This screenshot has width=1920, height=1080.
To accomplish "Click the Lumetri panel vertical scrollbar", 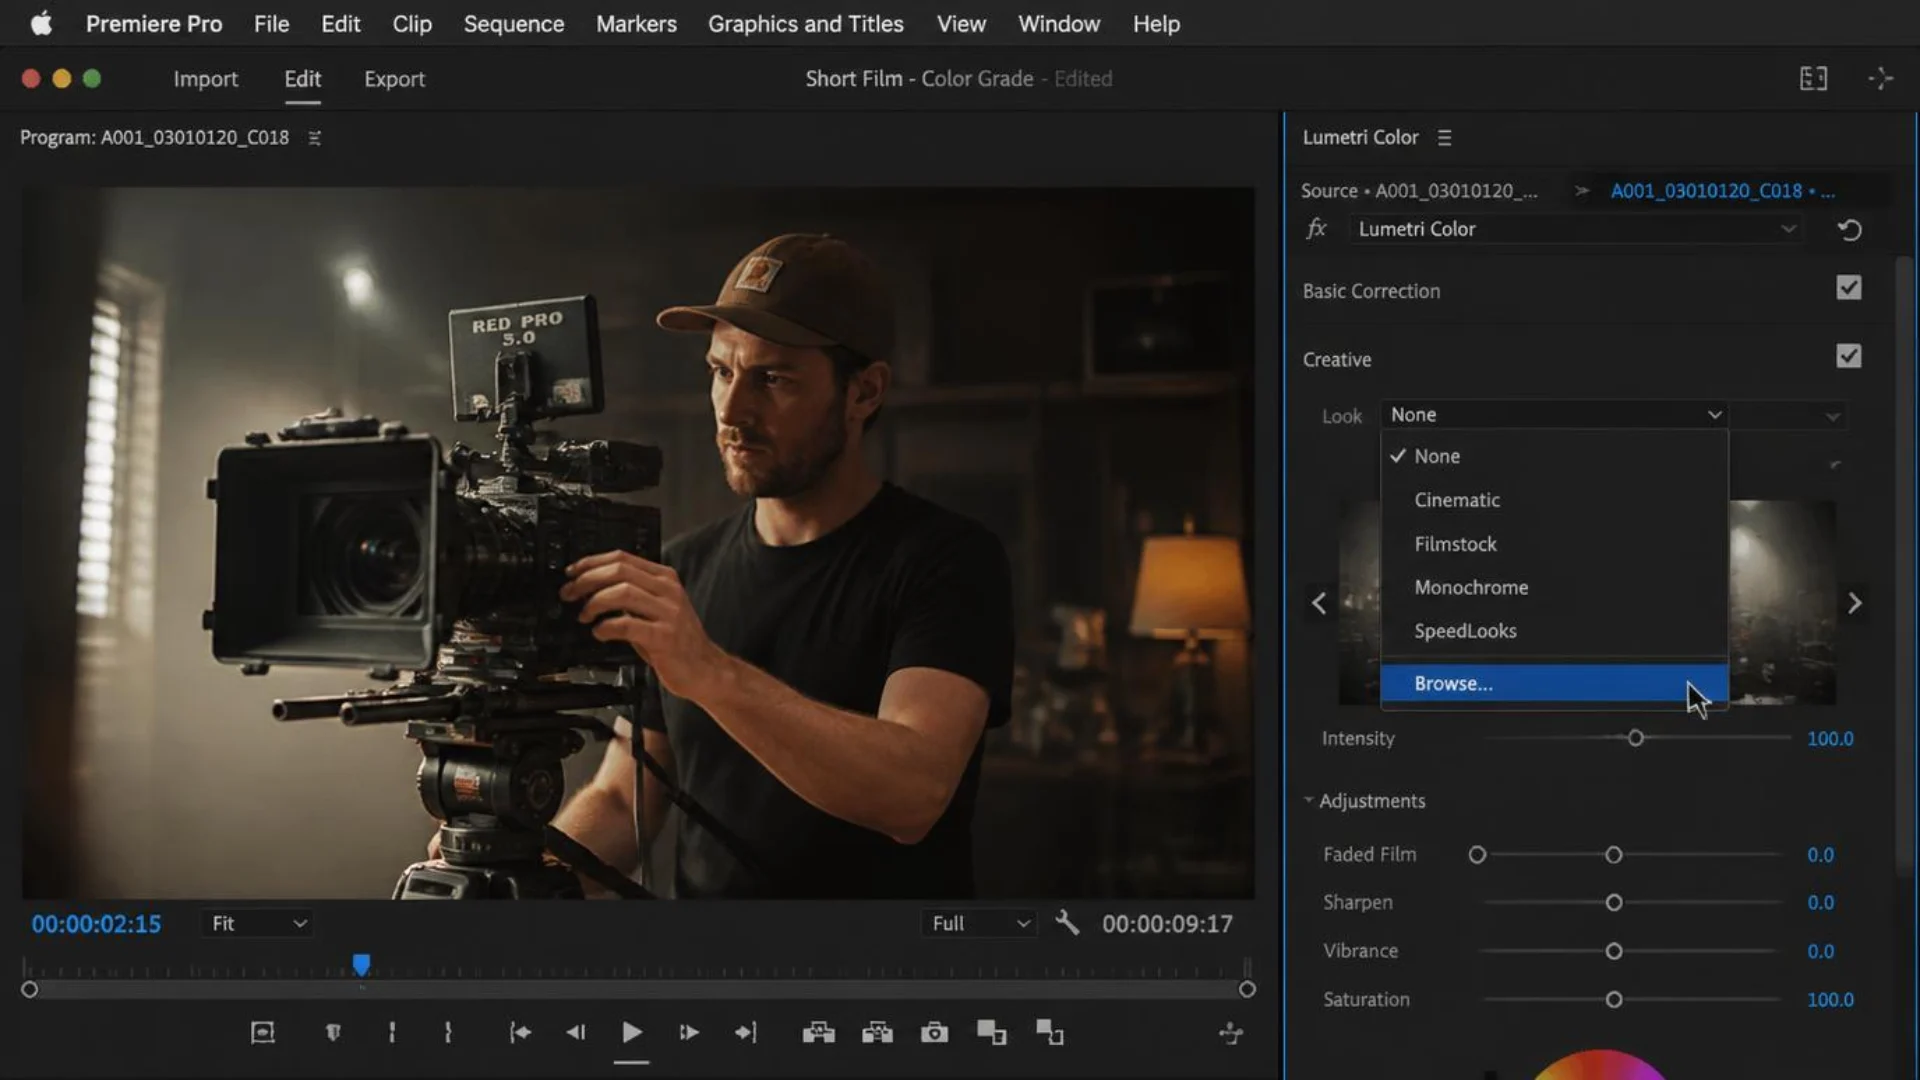I will (1905, 568).
